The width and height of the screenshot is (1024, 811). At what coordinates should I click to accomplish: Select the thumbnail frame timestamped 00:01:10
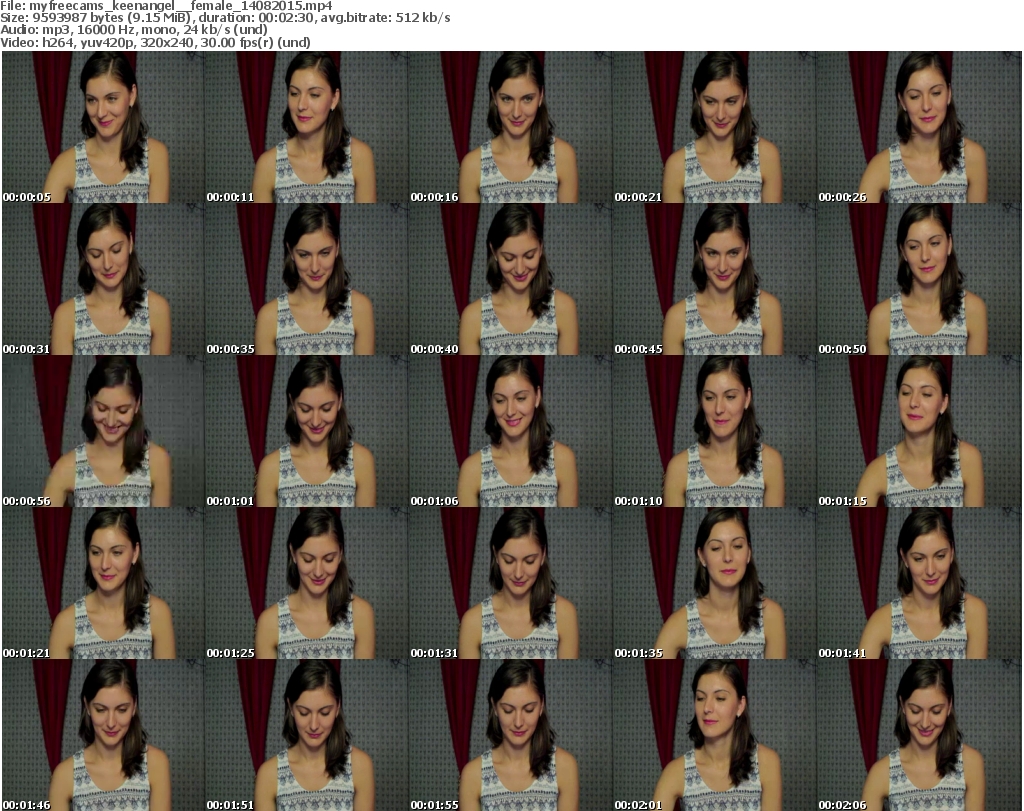pyautogui.click(x=714, y=432)
